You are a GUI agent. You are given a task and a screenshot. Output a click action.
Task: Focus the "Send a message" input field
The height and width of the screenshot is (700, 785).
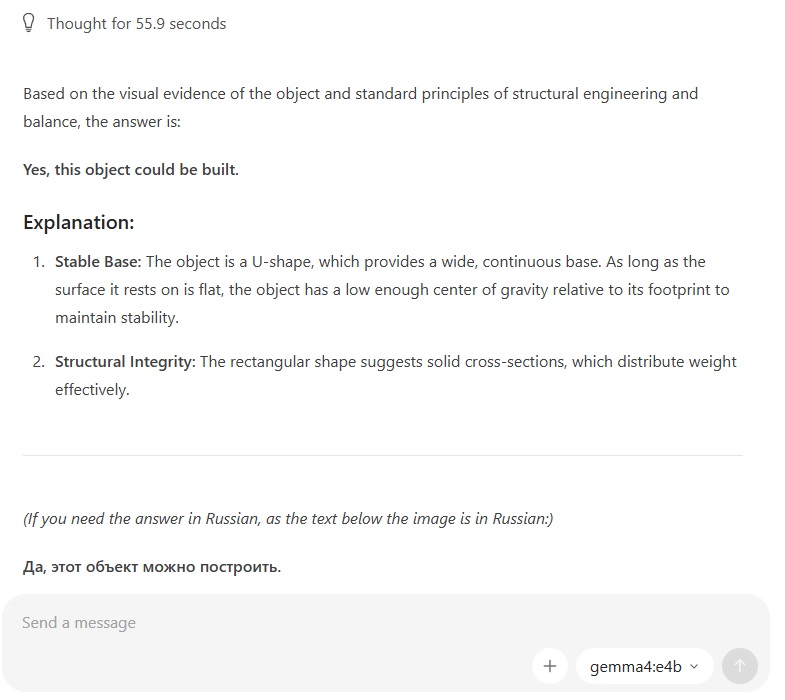click(x=275, y=622)
